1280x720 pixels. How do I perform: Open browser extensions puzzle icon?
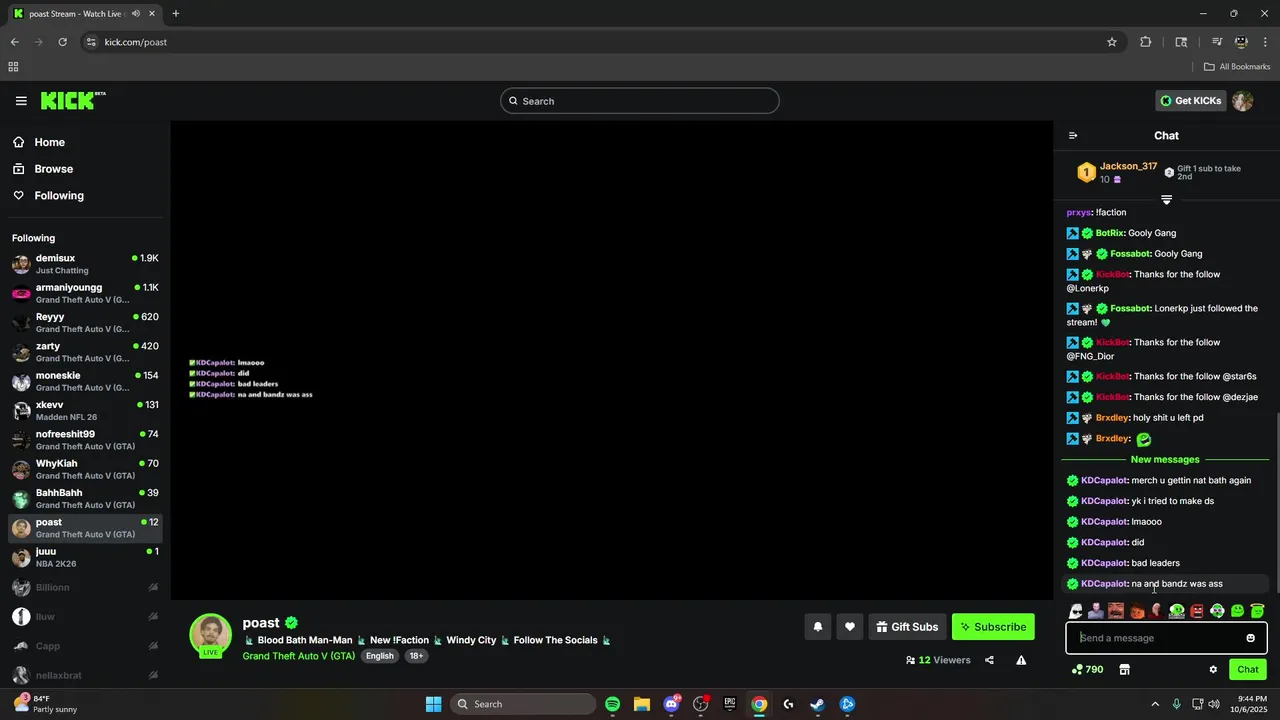[1145, 42]
